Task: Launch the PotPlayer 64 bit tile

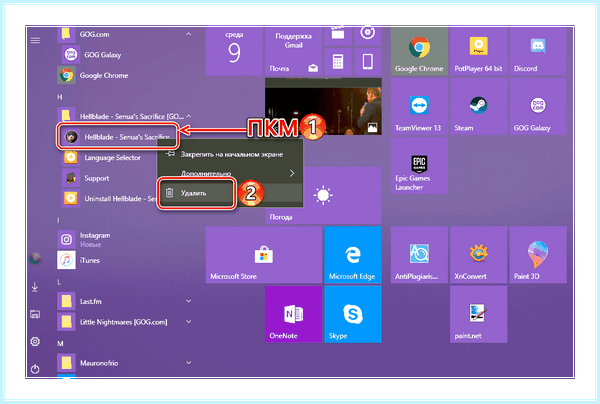Action: tap(478, 51)
